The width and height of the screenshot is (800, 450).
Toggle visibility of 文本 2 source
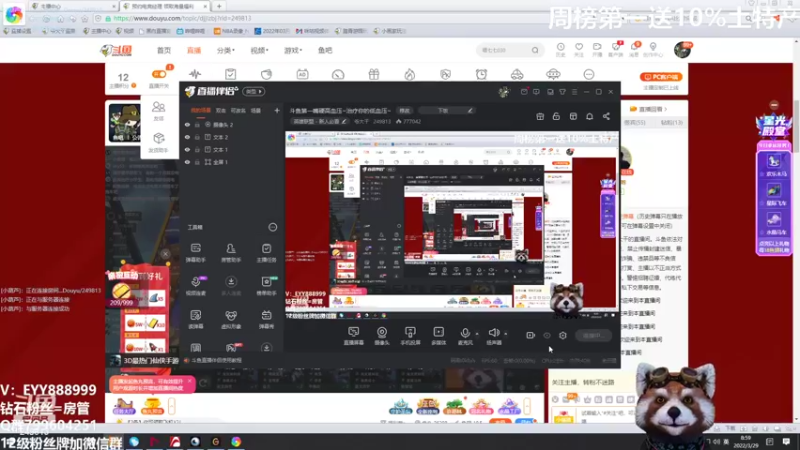point(187,137)
